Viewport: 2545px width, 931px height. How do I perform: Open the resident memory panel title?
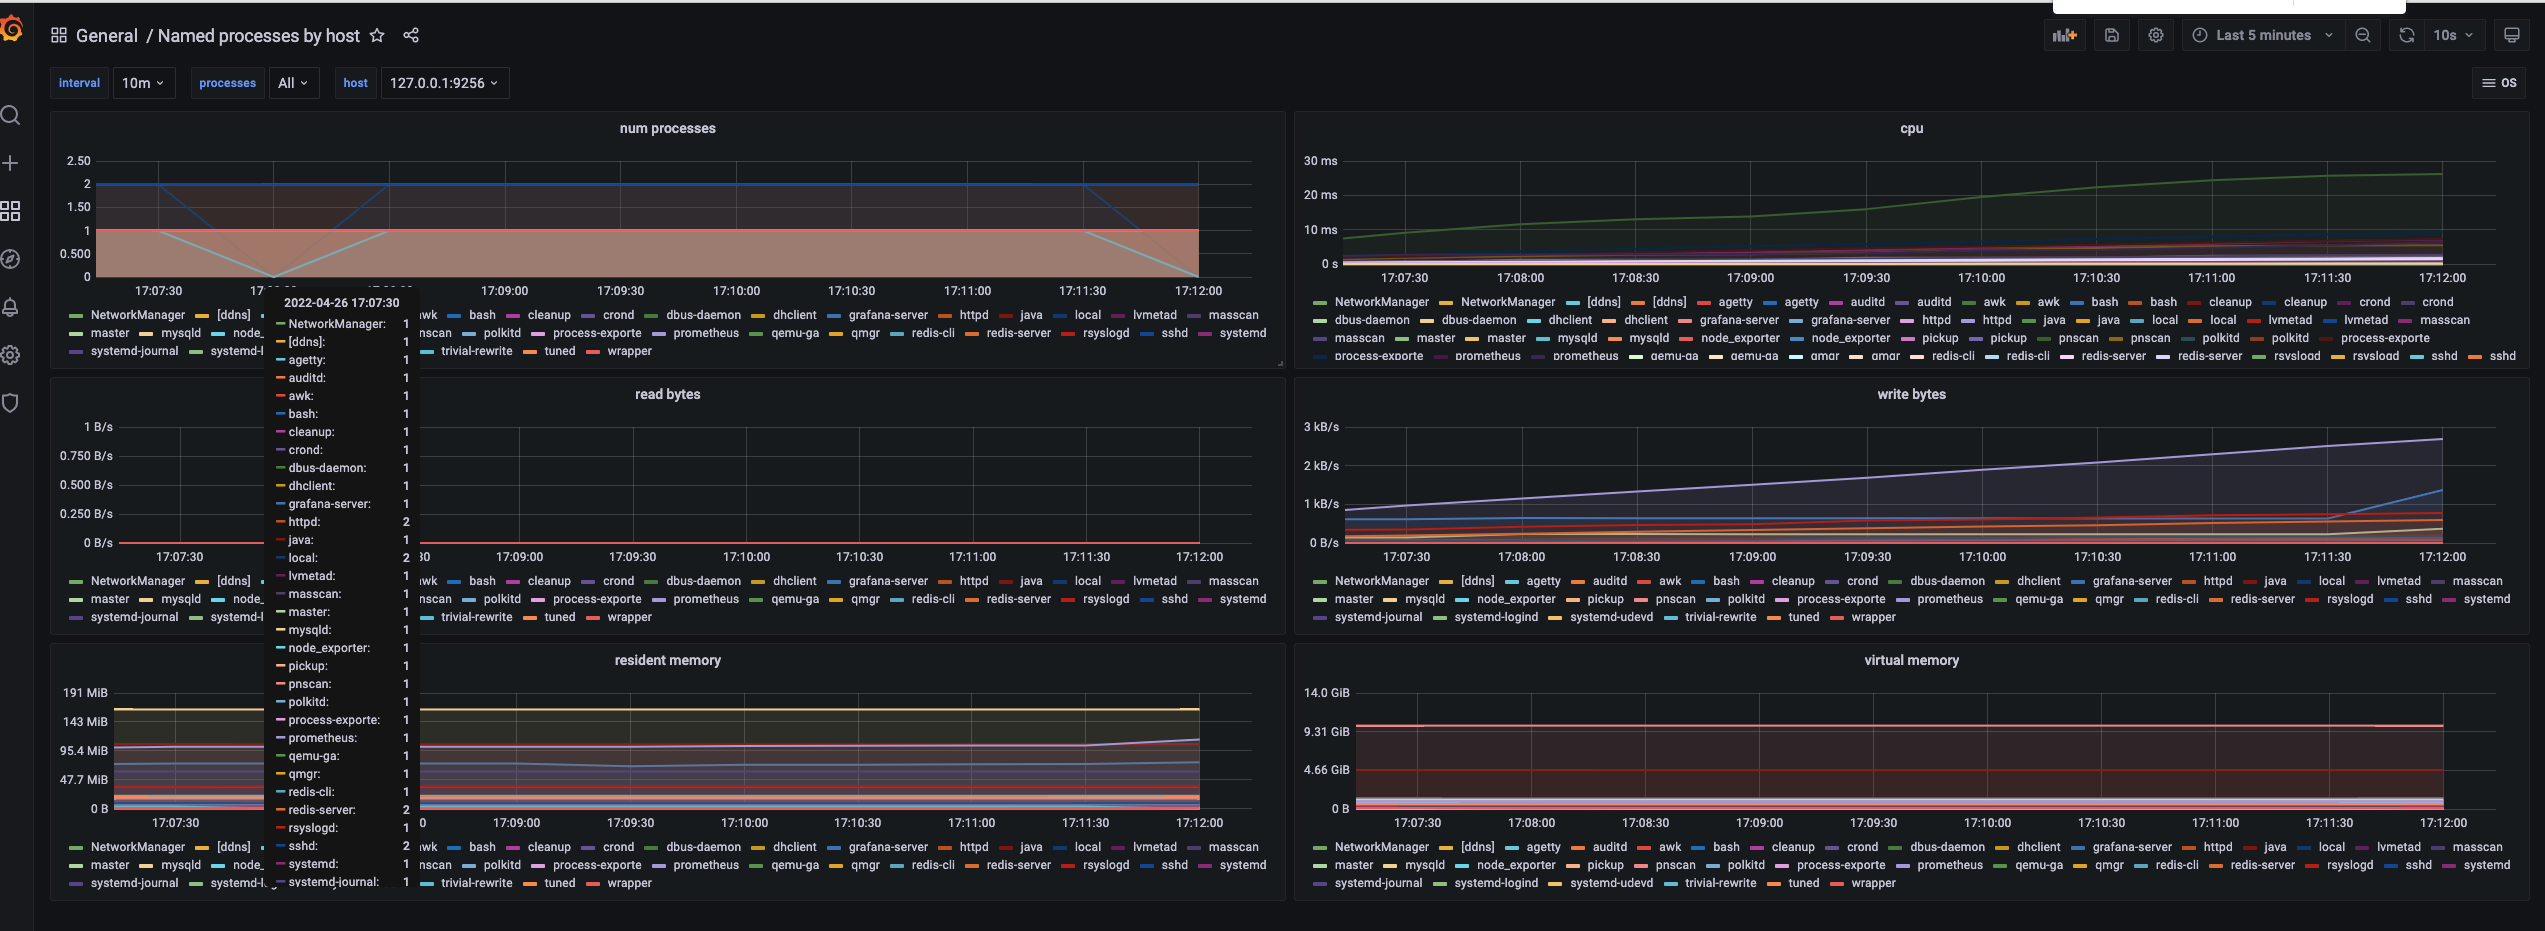[x=667, y=660]
